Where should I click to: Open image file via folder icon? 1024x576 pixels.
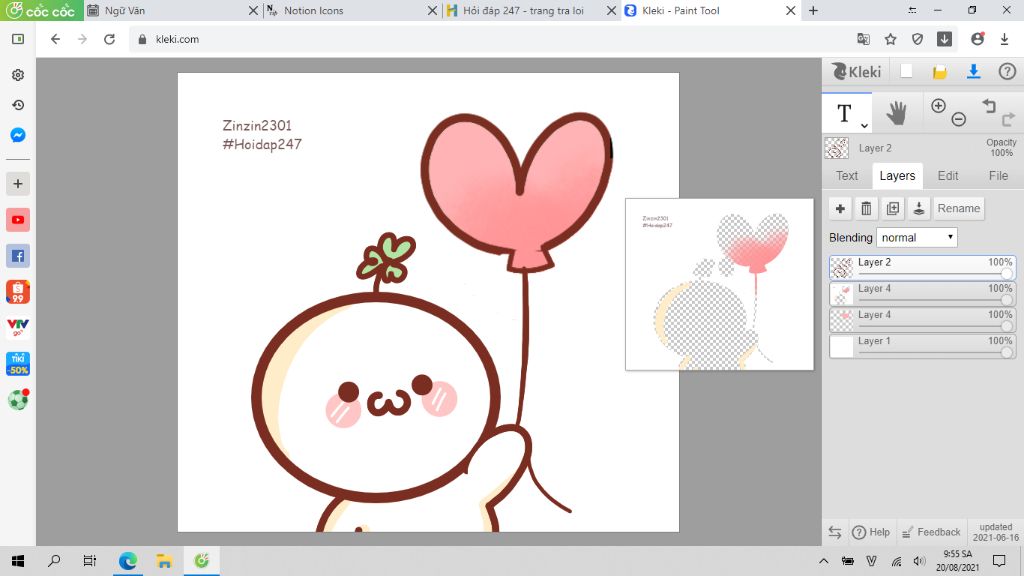coord(940,72)
